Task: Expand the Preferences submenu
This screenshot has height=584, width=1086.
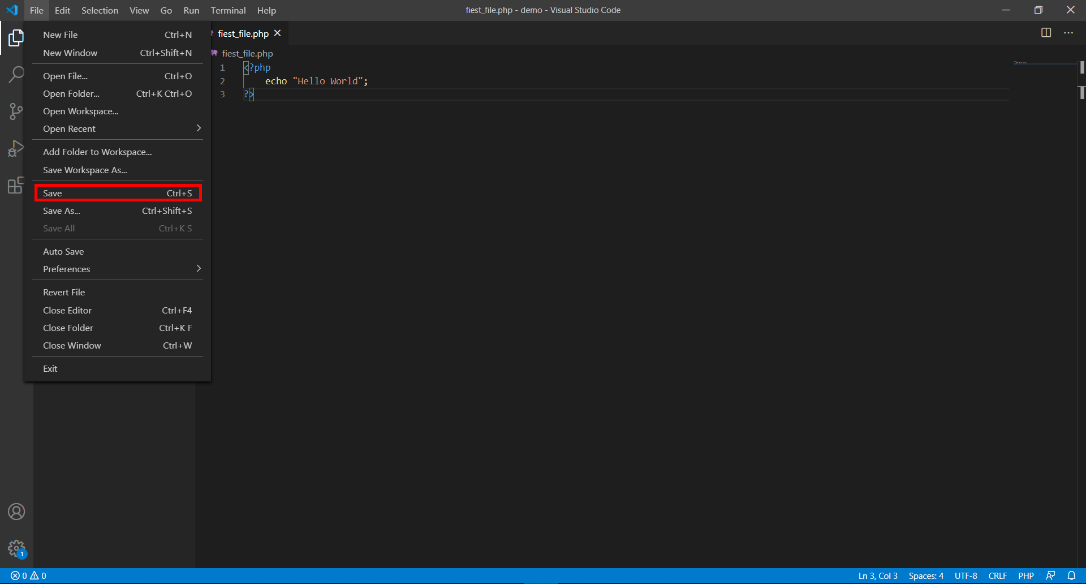Action: tap(117, 268)
